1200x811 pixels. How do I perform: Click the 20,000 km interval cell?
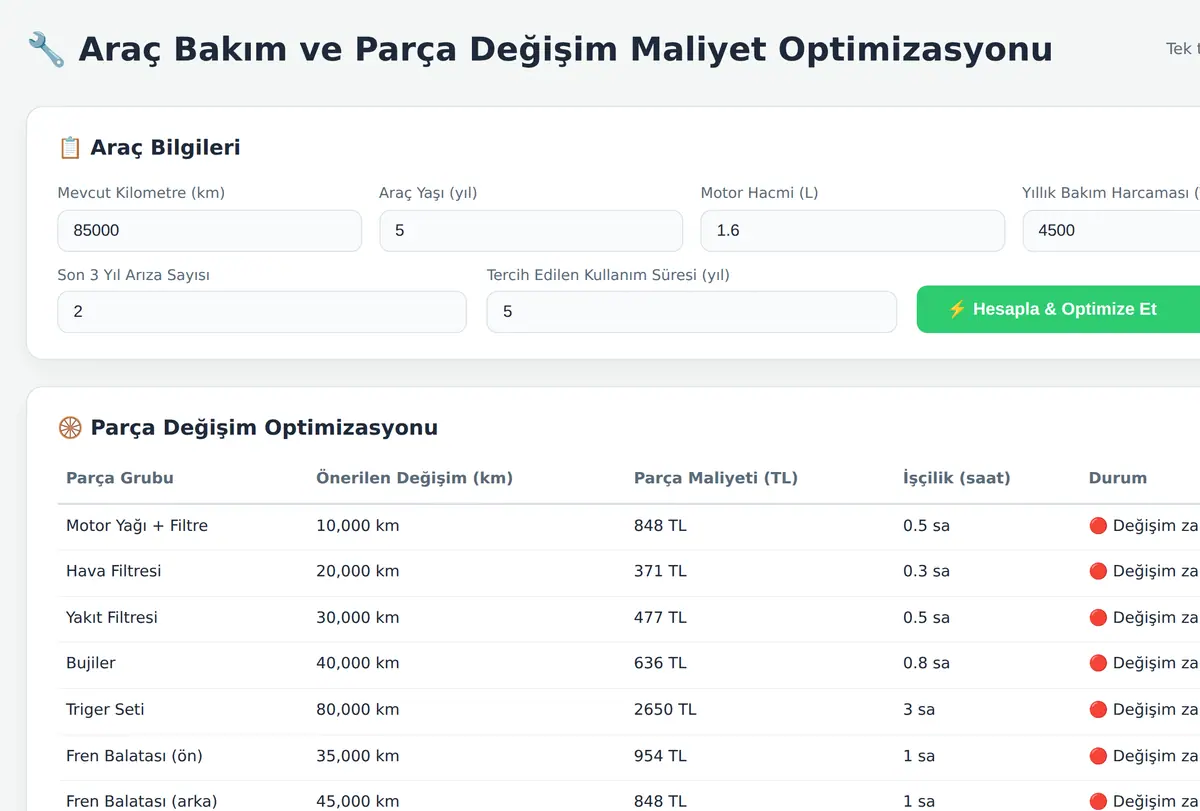click(357, 572)
